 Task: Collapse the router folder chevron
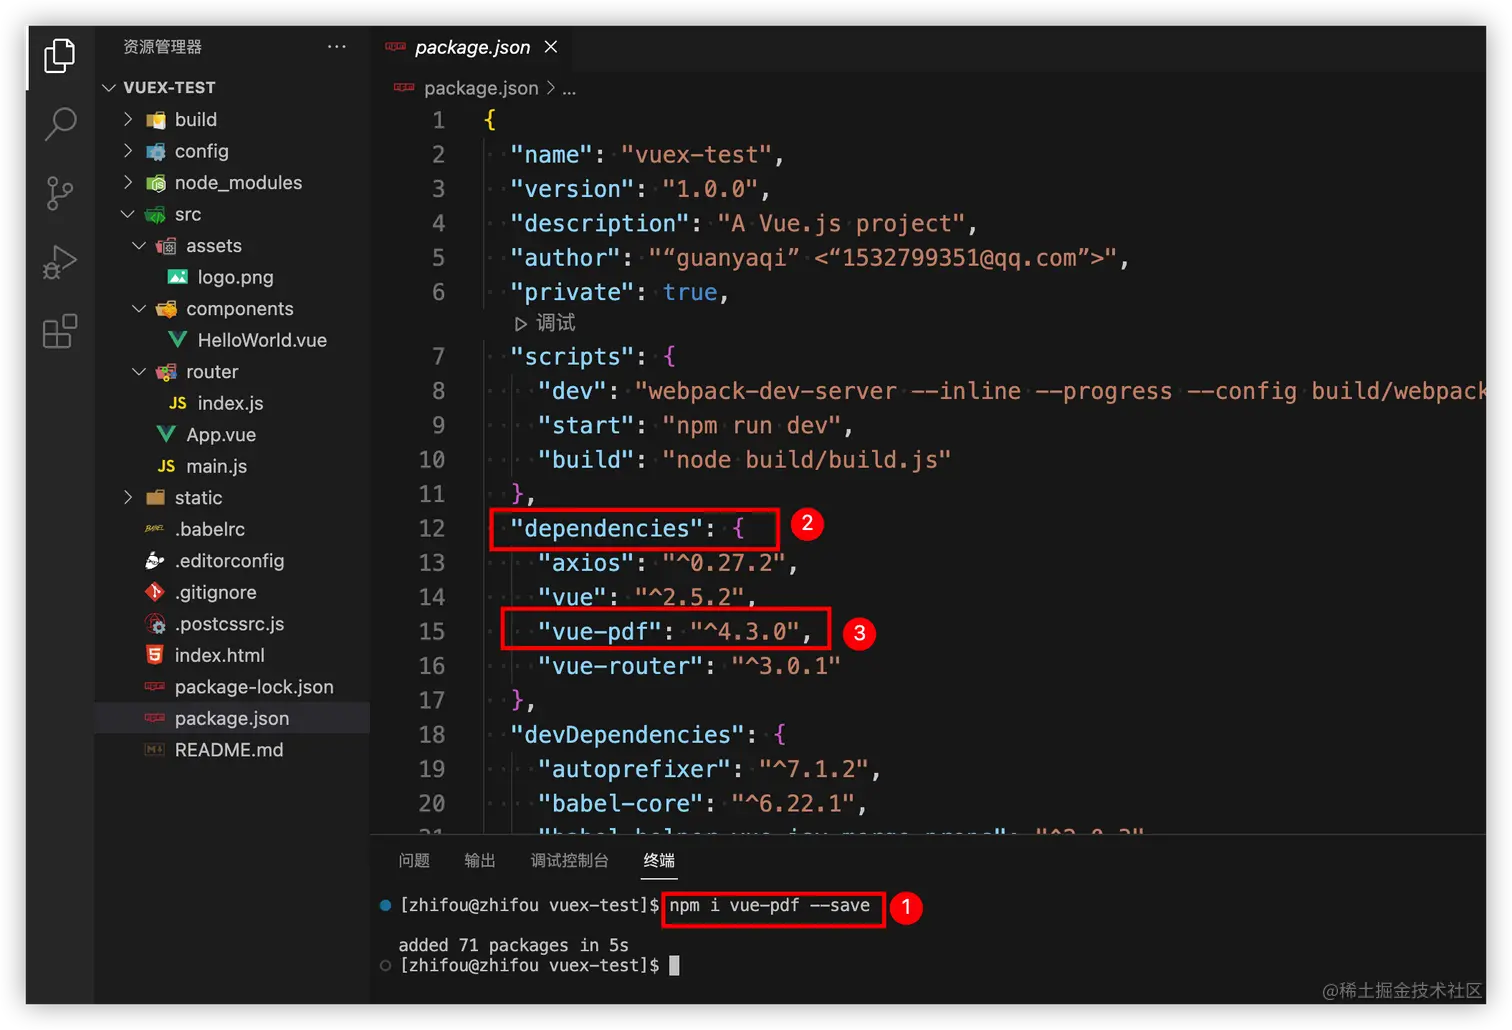click(x=139, y=371)
